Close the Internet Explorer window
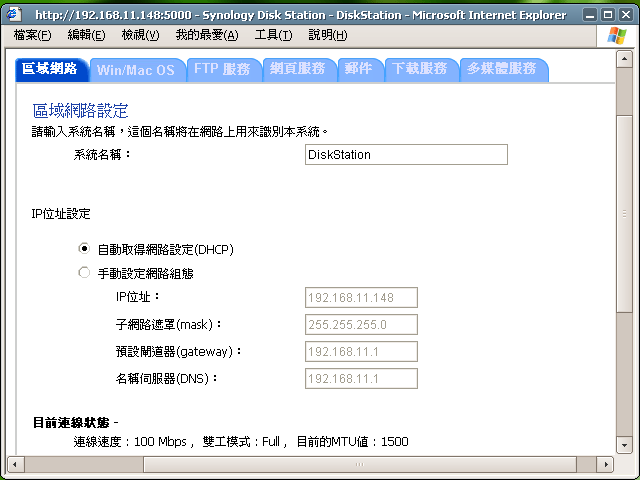 (626, 15)
